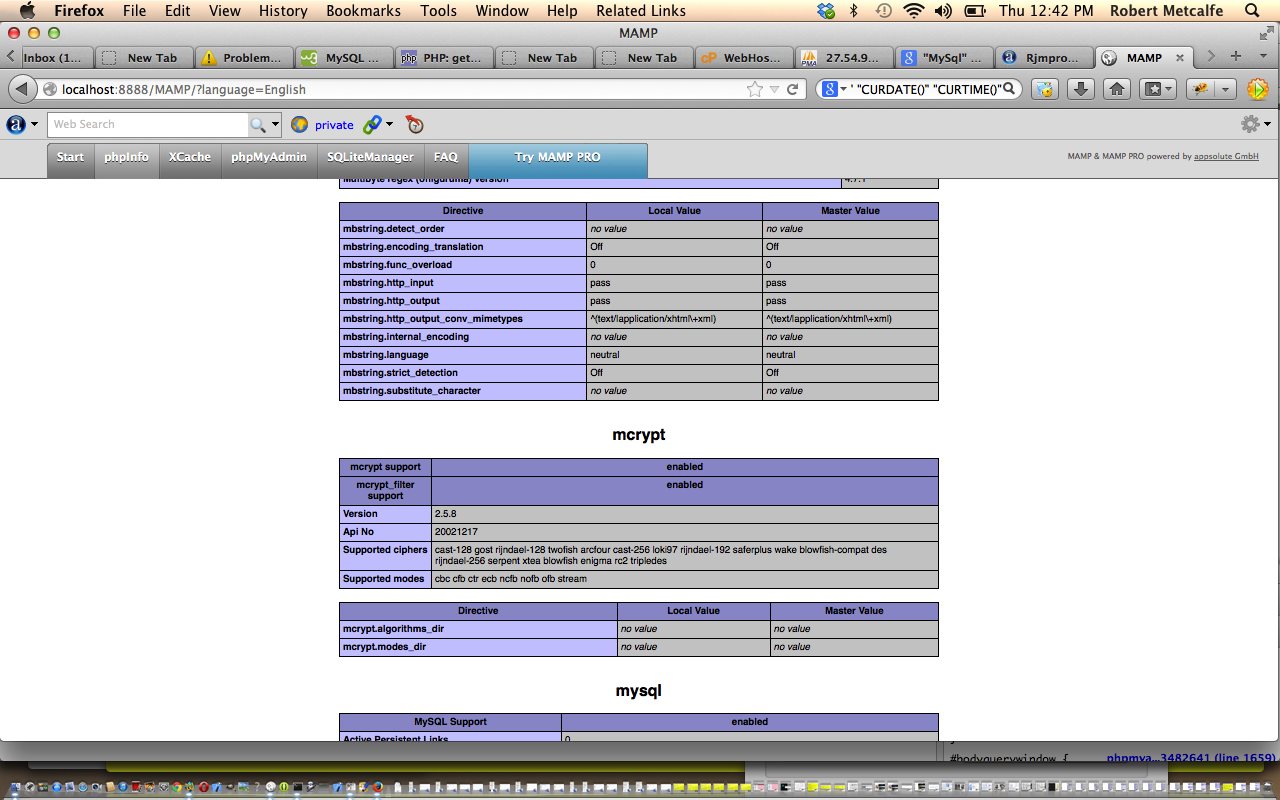Click the stopwatch toolbar icon

[415, 125]
